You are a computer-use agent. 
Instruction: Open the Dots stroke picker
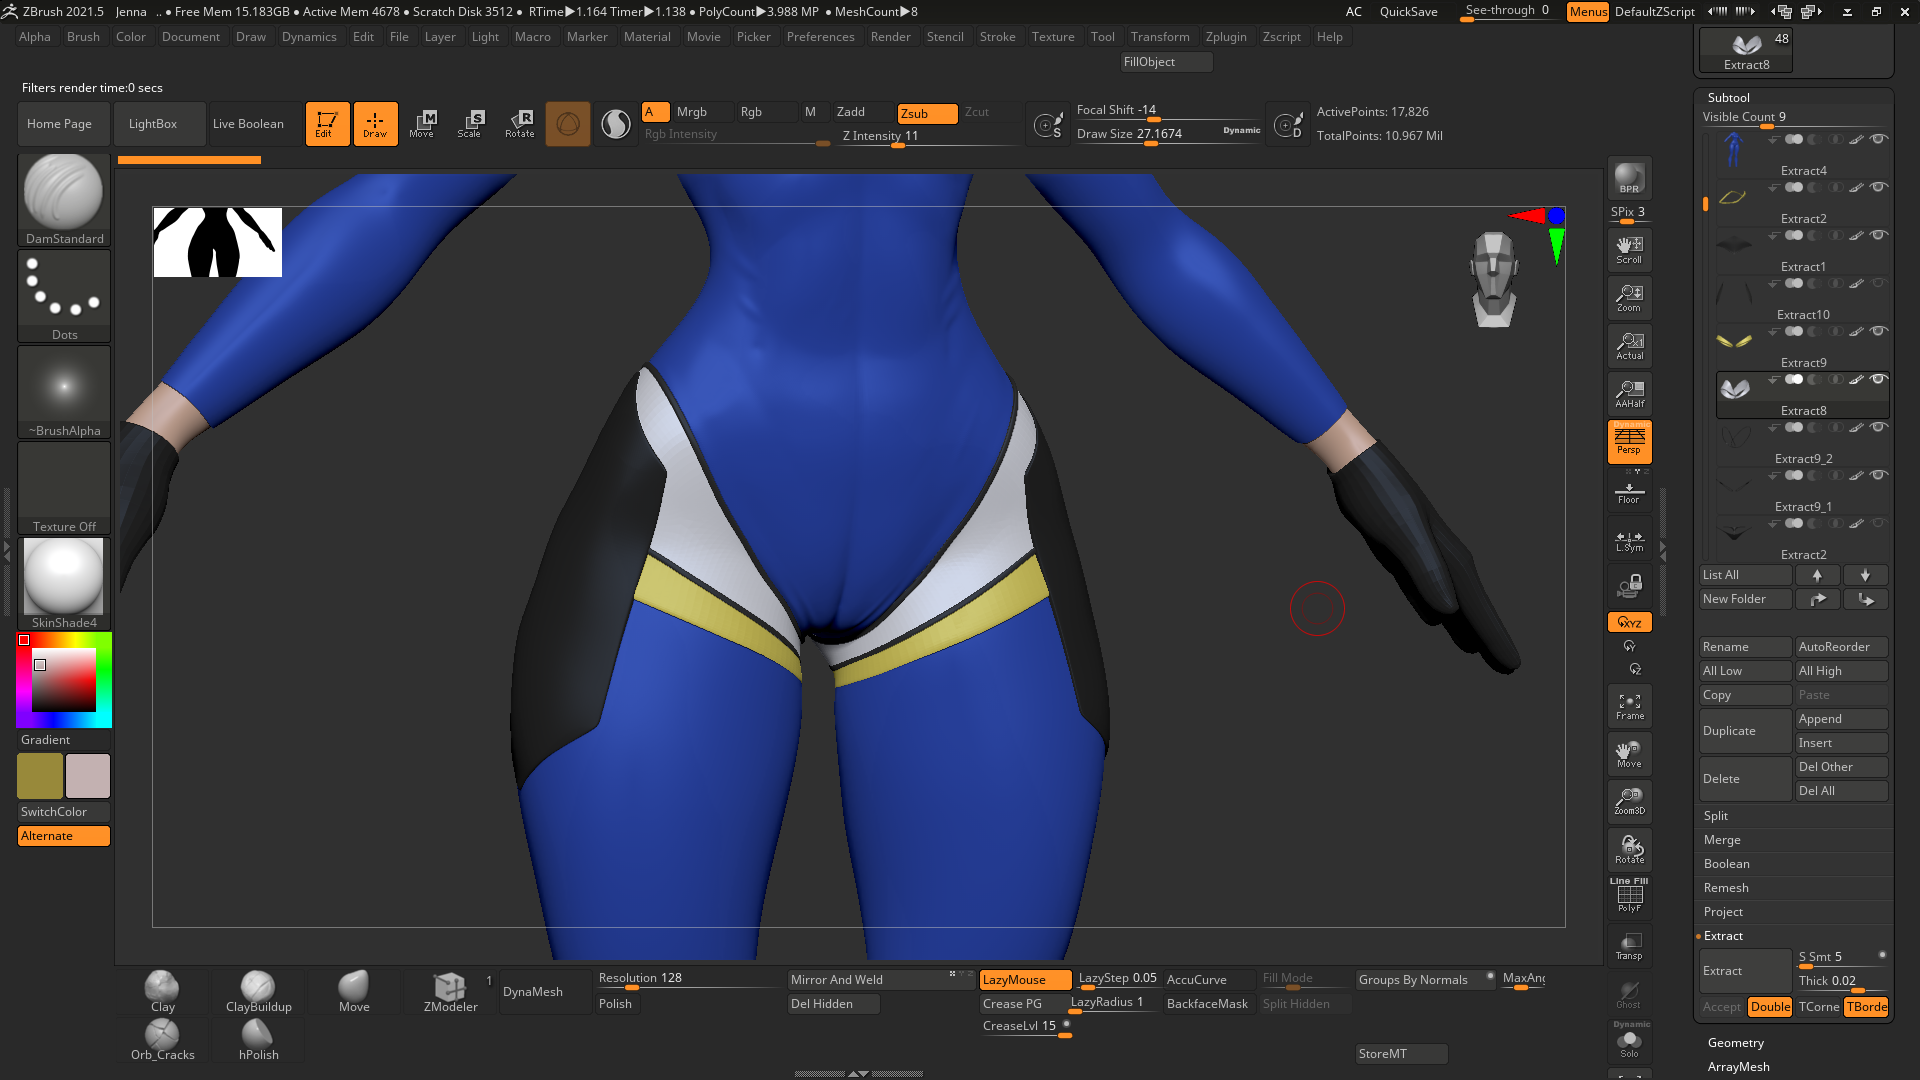point(64,296)
